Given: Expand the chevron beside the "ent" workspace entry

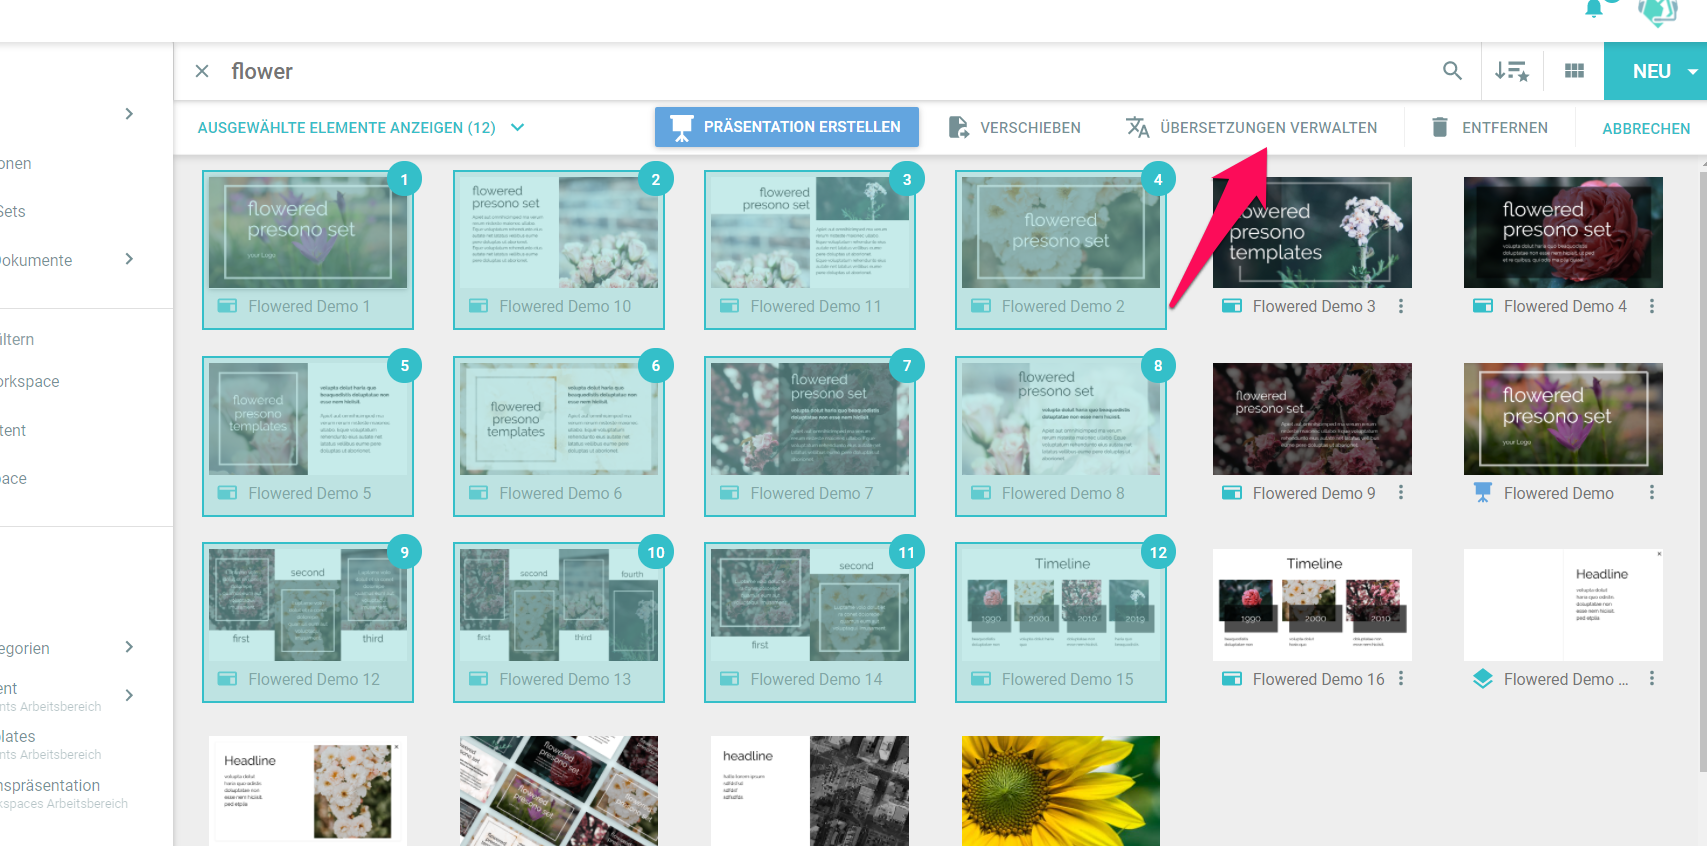Looking at the screenshot, I should pos(129,695).
